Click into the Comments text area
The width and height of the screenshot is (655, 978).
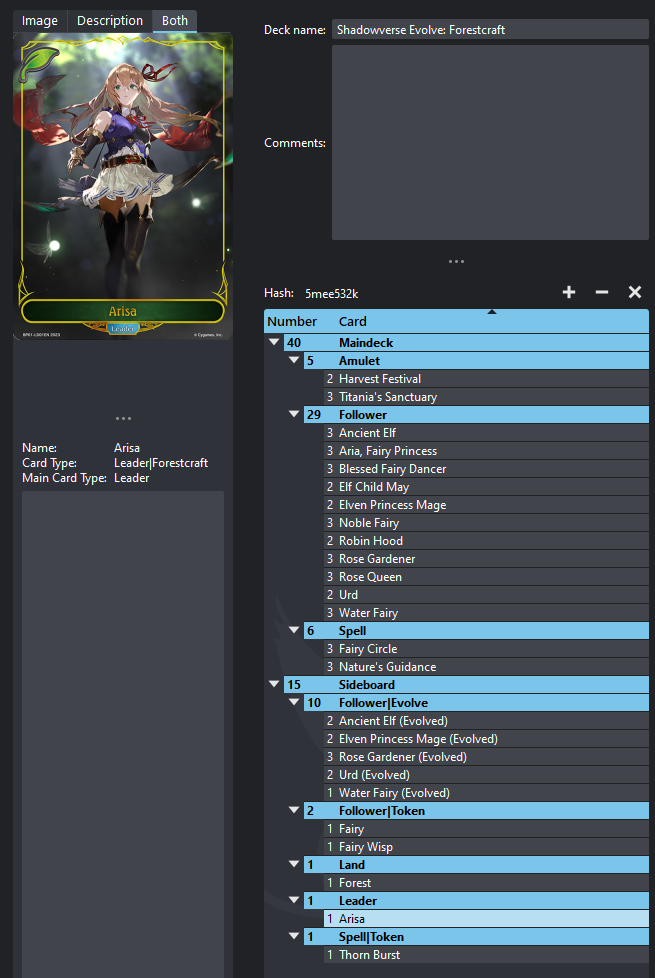coord(490,143)
